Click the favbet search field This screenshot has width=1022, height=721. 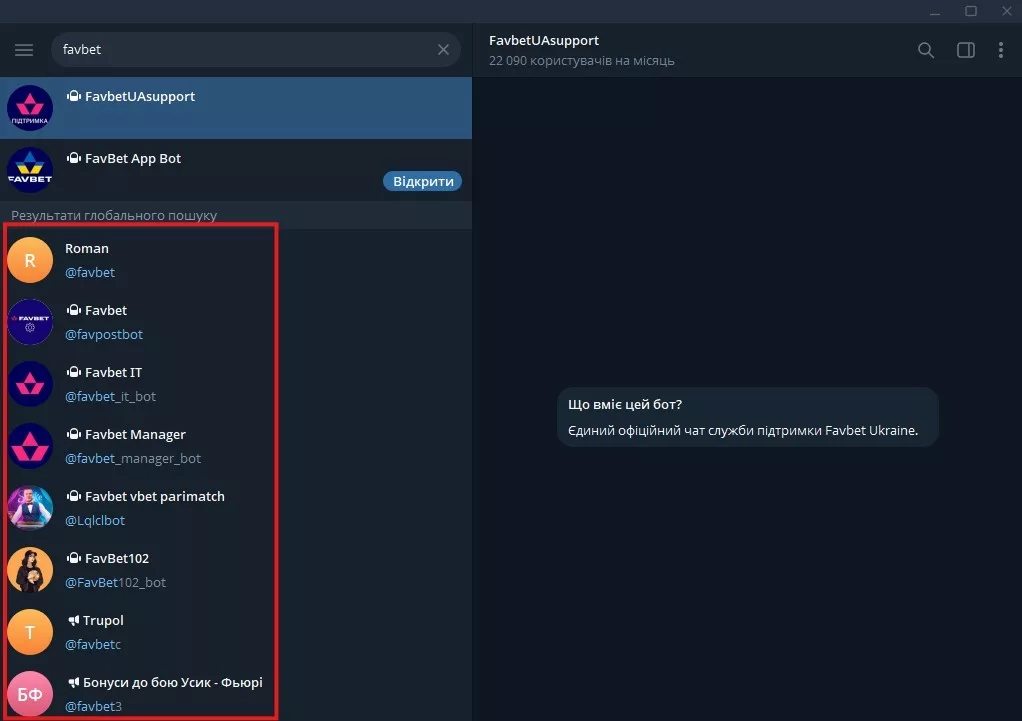point(256,50)
